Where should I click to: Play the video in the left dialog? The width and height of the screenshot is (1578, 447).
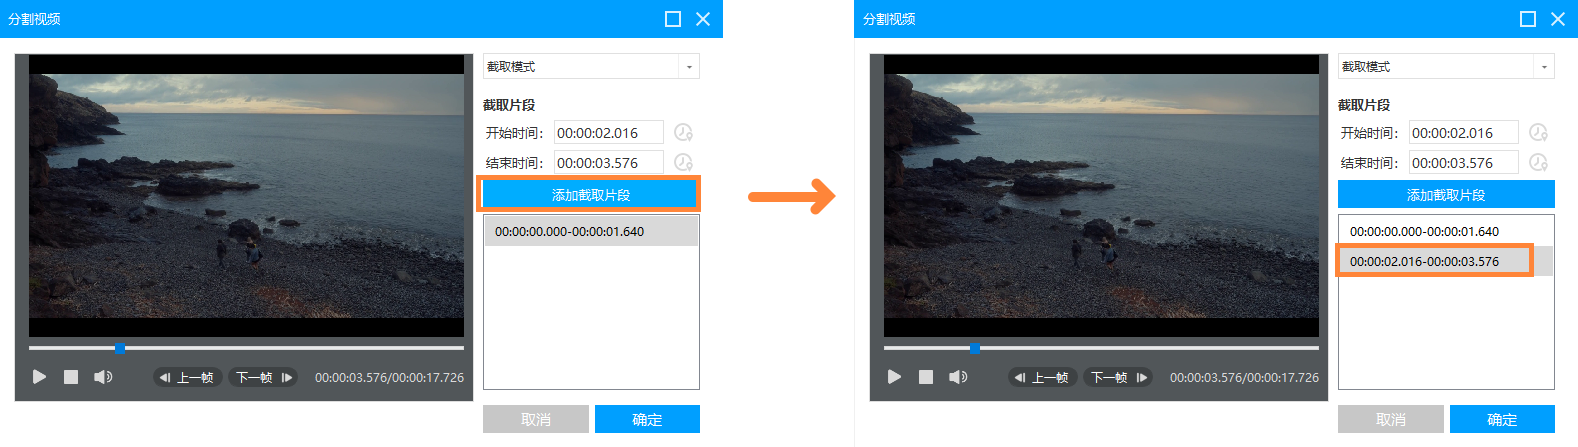(39, 377)
